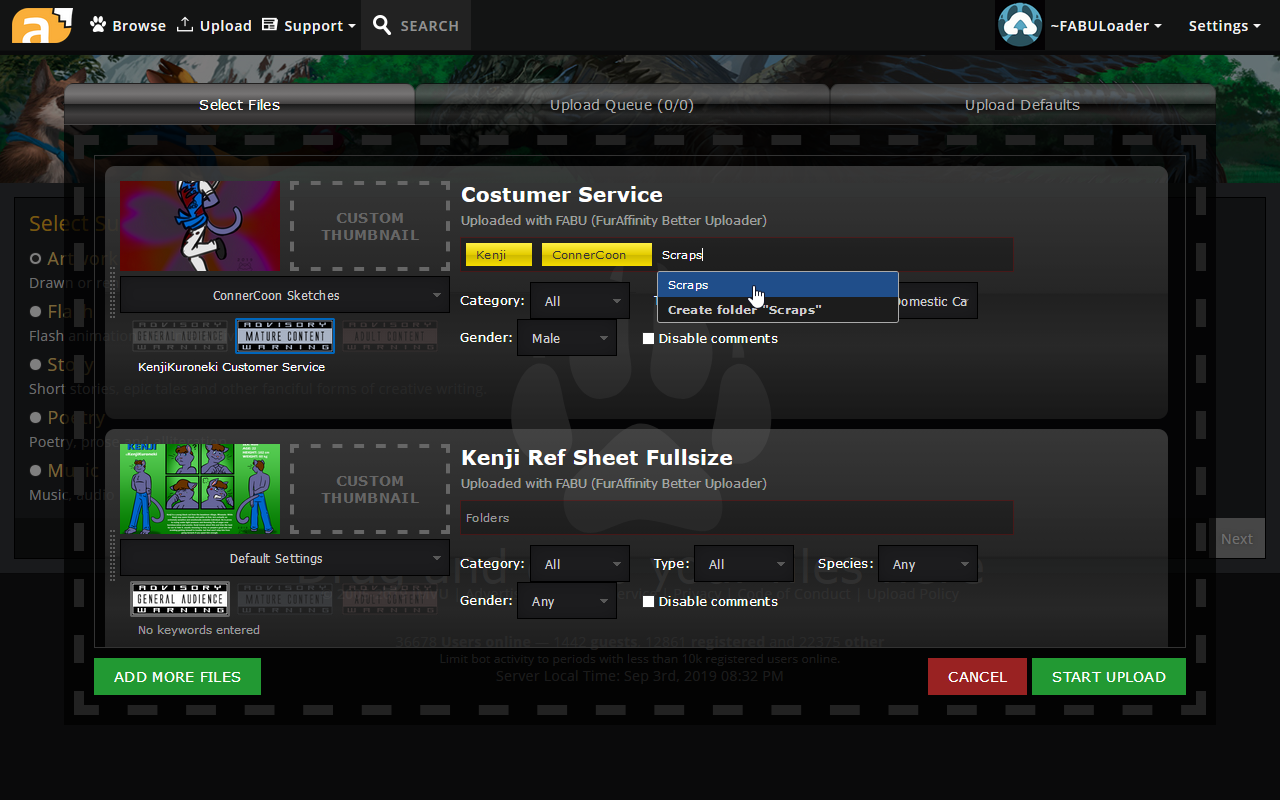Open Gender dropdown set to Any

point(567,601)
